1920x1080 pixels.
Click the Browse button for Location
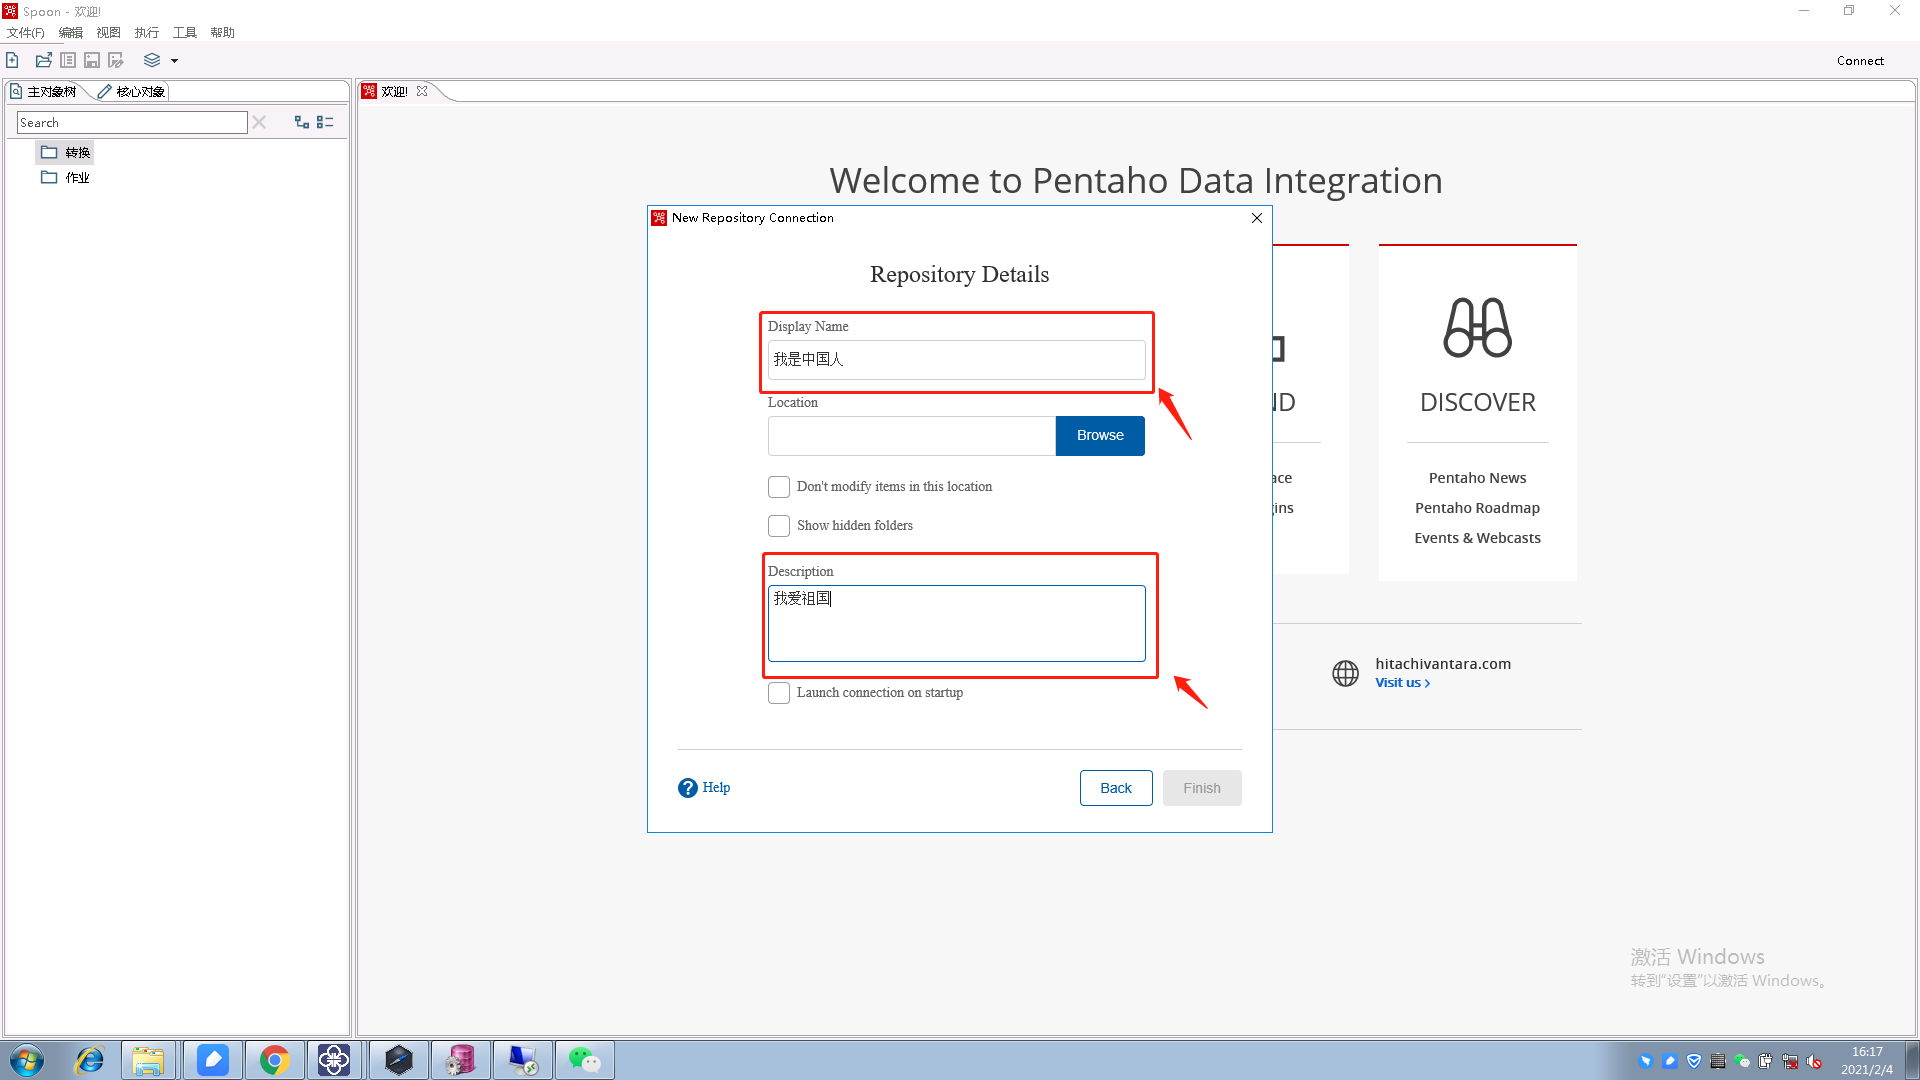pyautogui.click(x=1100, y=436)
